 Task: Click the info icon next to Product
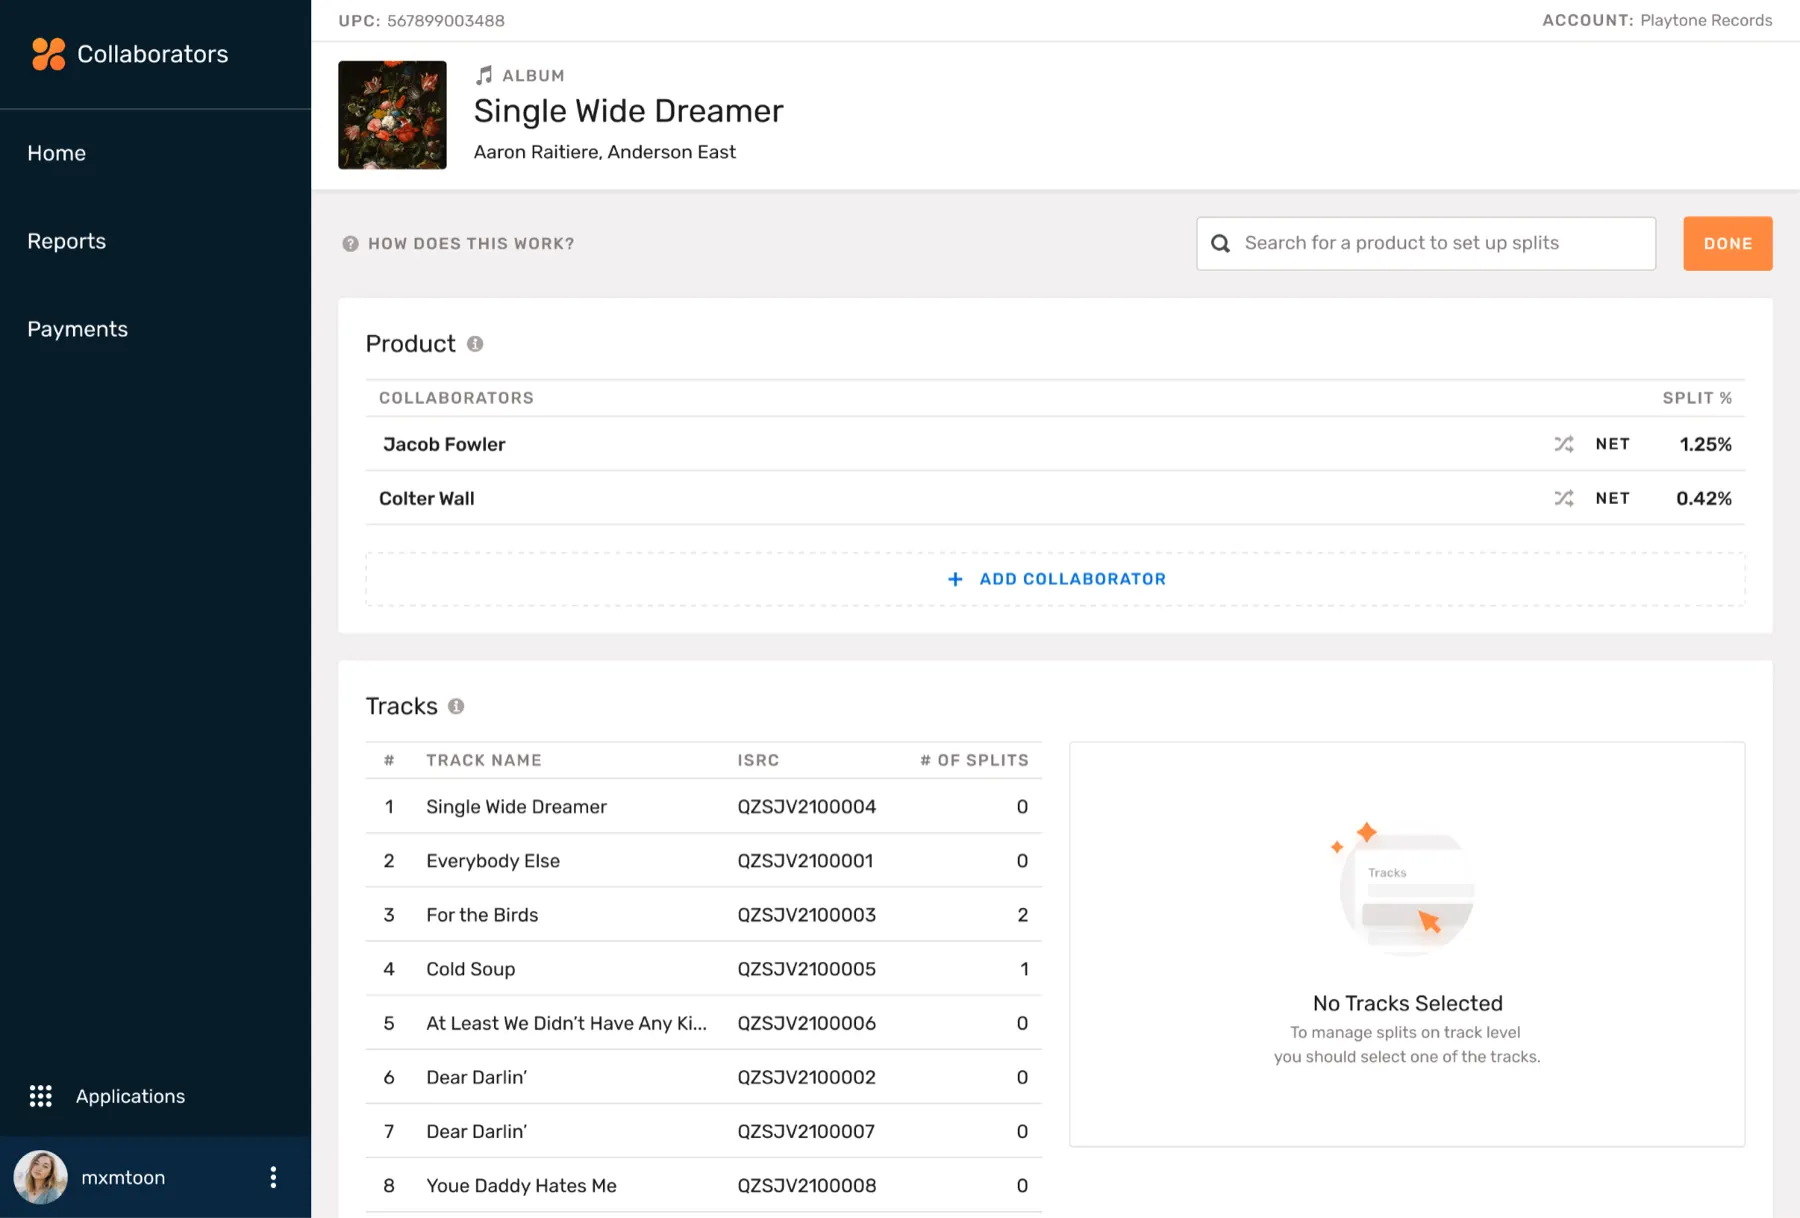(475, 344)
